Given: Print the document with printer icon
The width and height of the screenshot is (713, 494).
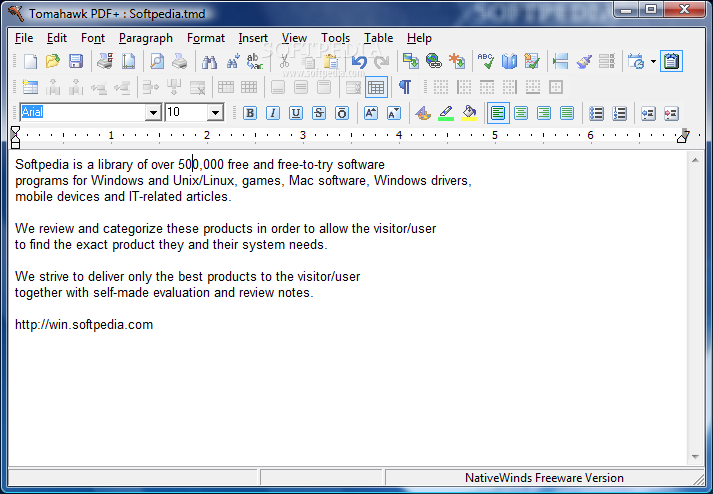Looking at the screenshot, I should 180,61.
